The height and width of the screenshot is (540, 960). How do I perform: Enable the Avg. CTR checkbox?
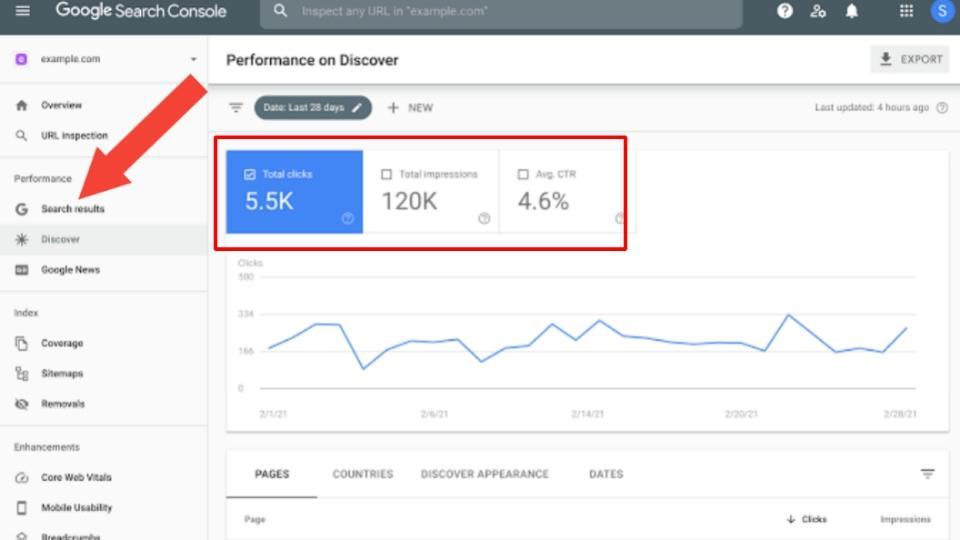pyautogui.click(x=523, y=174)
